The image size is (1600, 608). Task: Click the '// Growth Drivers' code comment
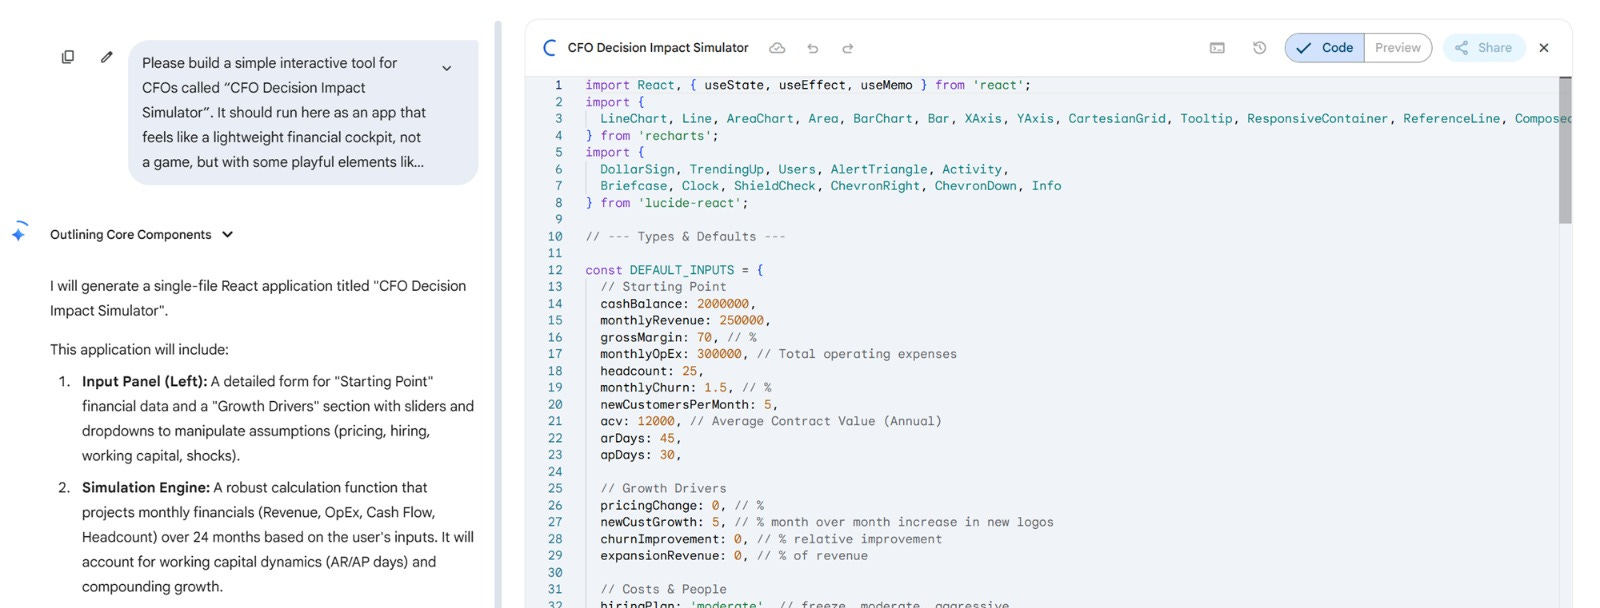(x=663, y=489)
